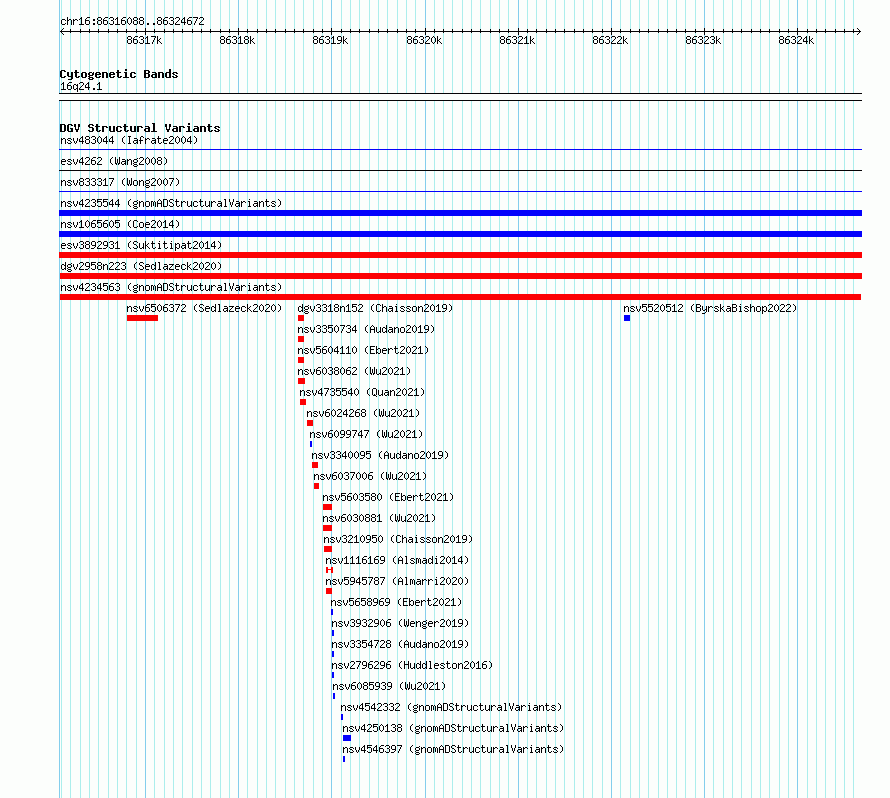Select dgv3318n152 (Chaisson2019) label

pos(375,308)
